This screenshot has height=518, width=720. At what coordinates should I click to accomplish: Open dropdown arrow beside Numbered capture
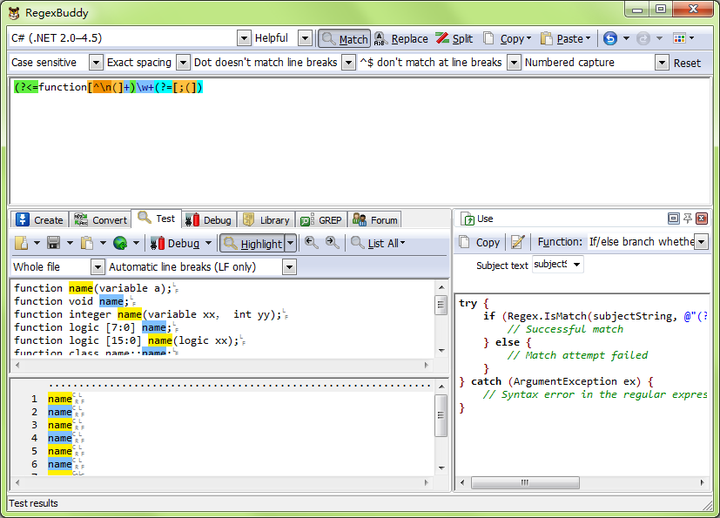pos(662,62)
